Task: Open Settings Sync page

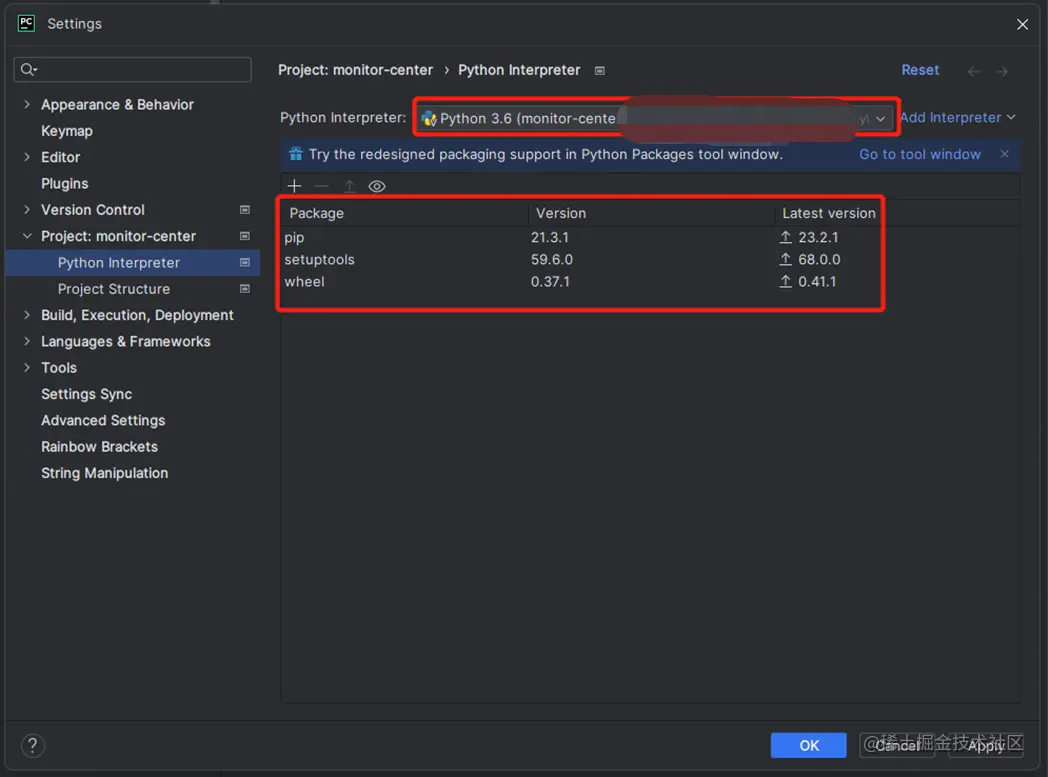Action: point(86,394)
